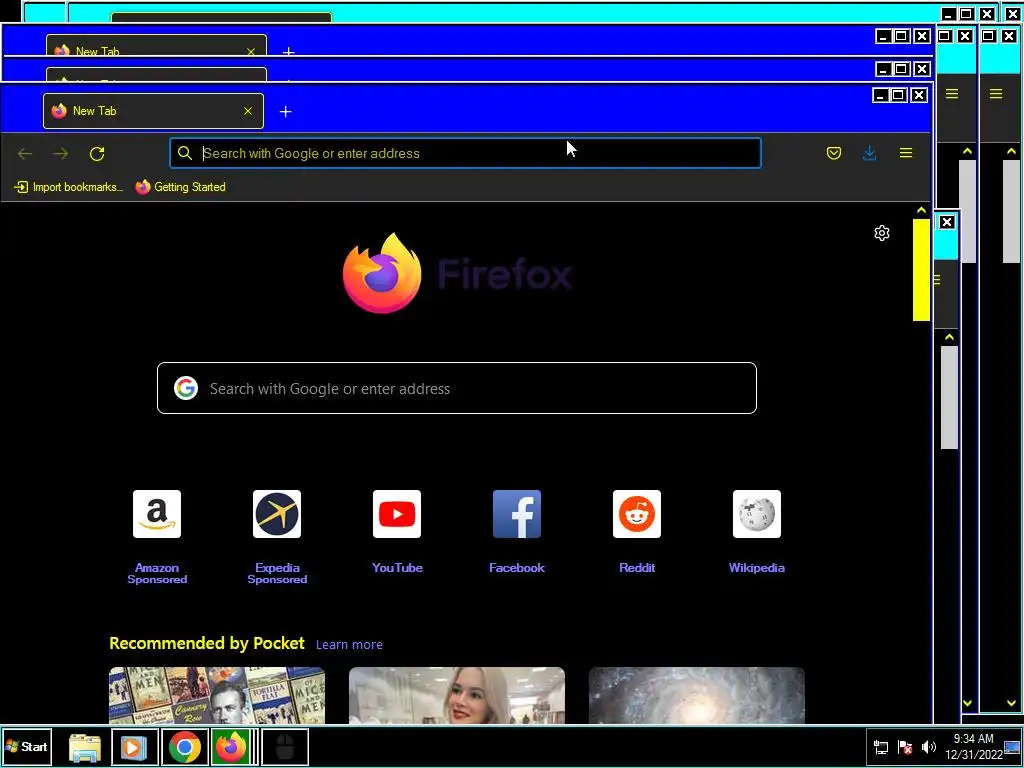Click Firefox taskbar button
Image resolution: width=1024 pixels, height=768 pixels.
tap(232, 747)
